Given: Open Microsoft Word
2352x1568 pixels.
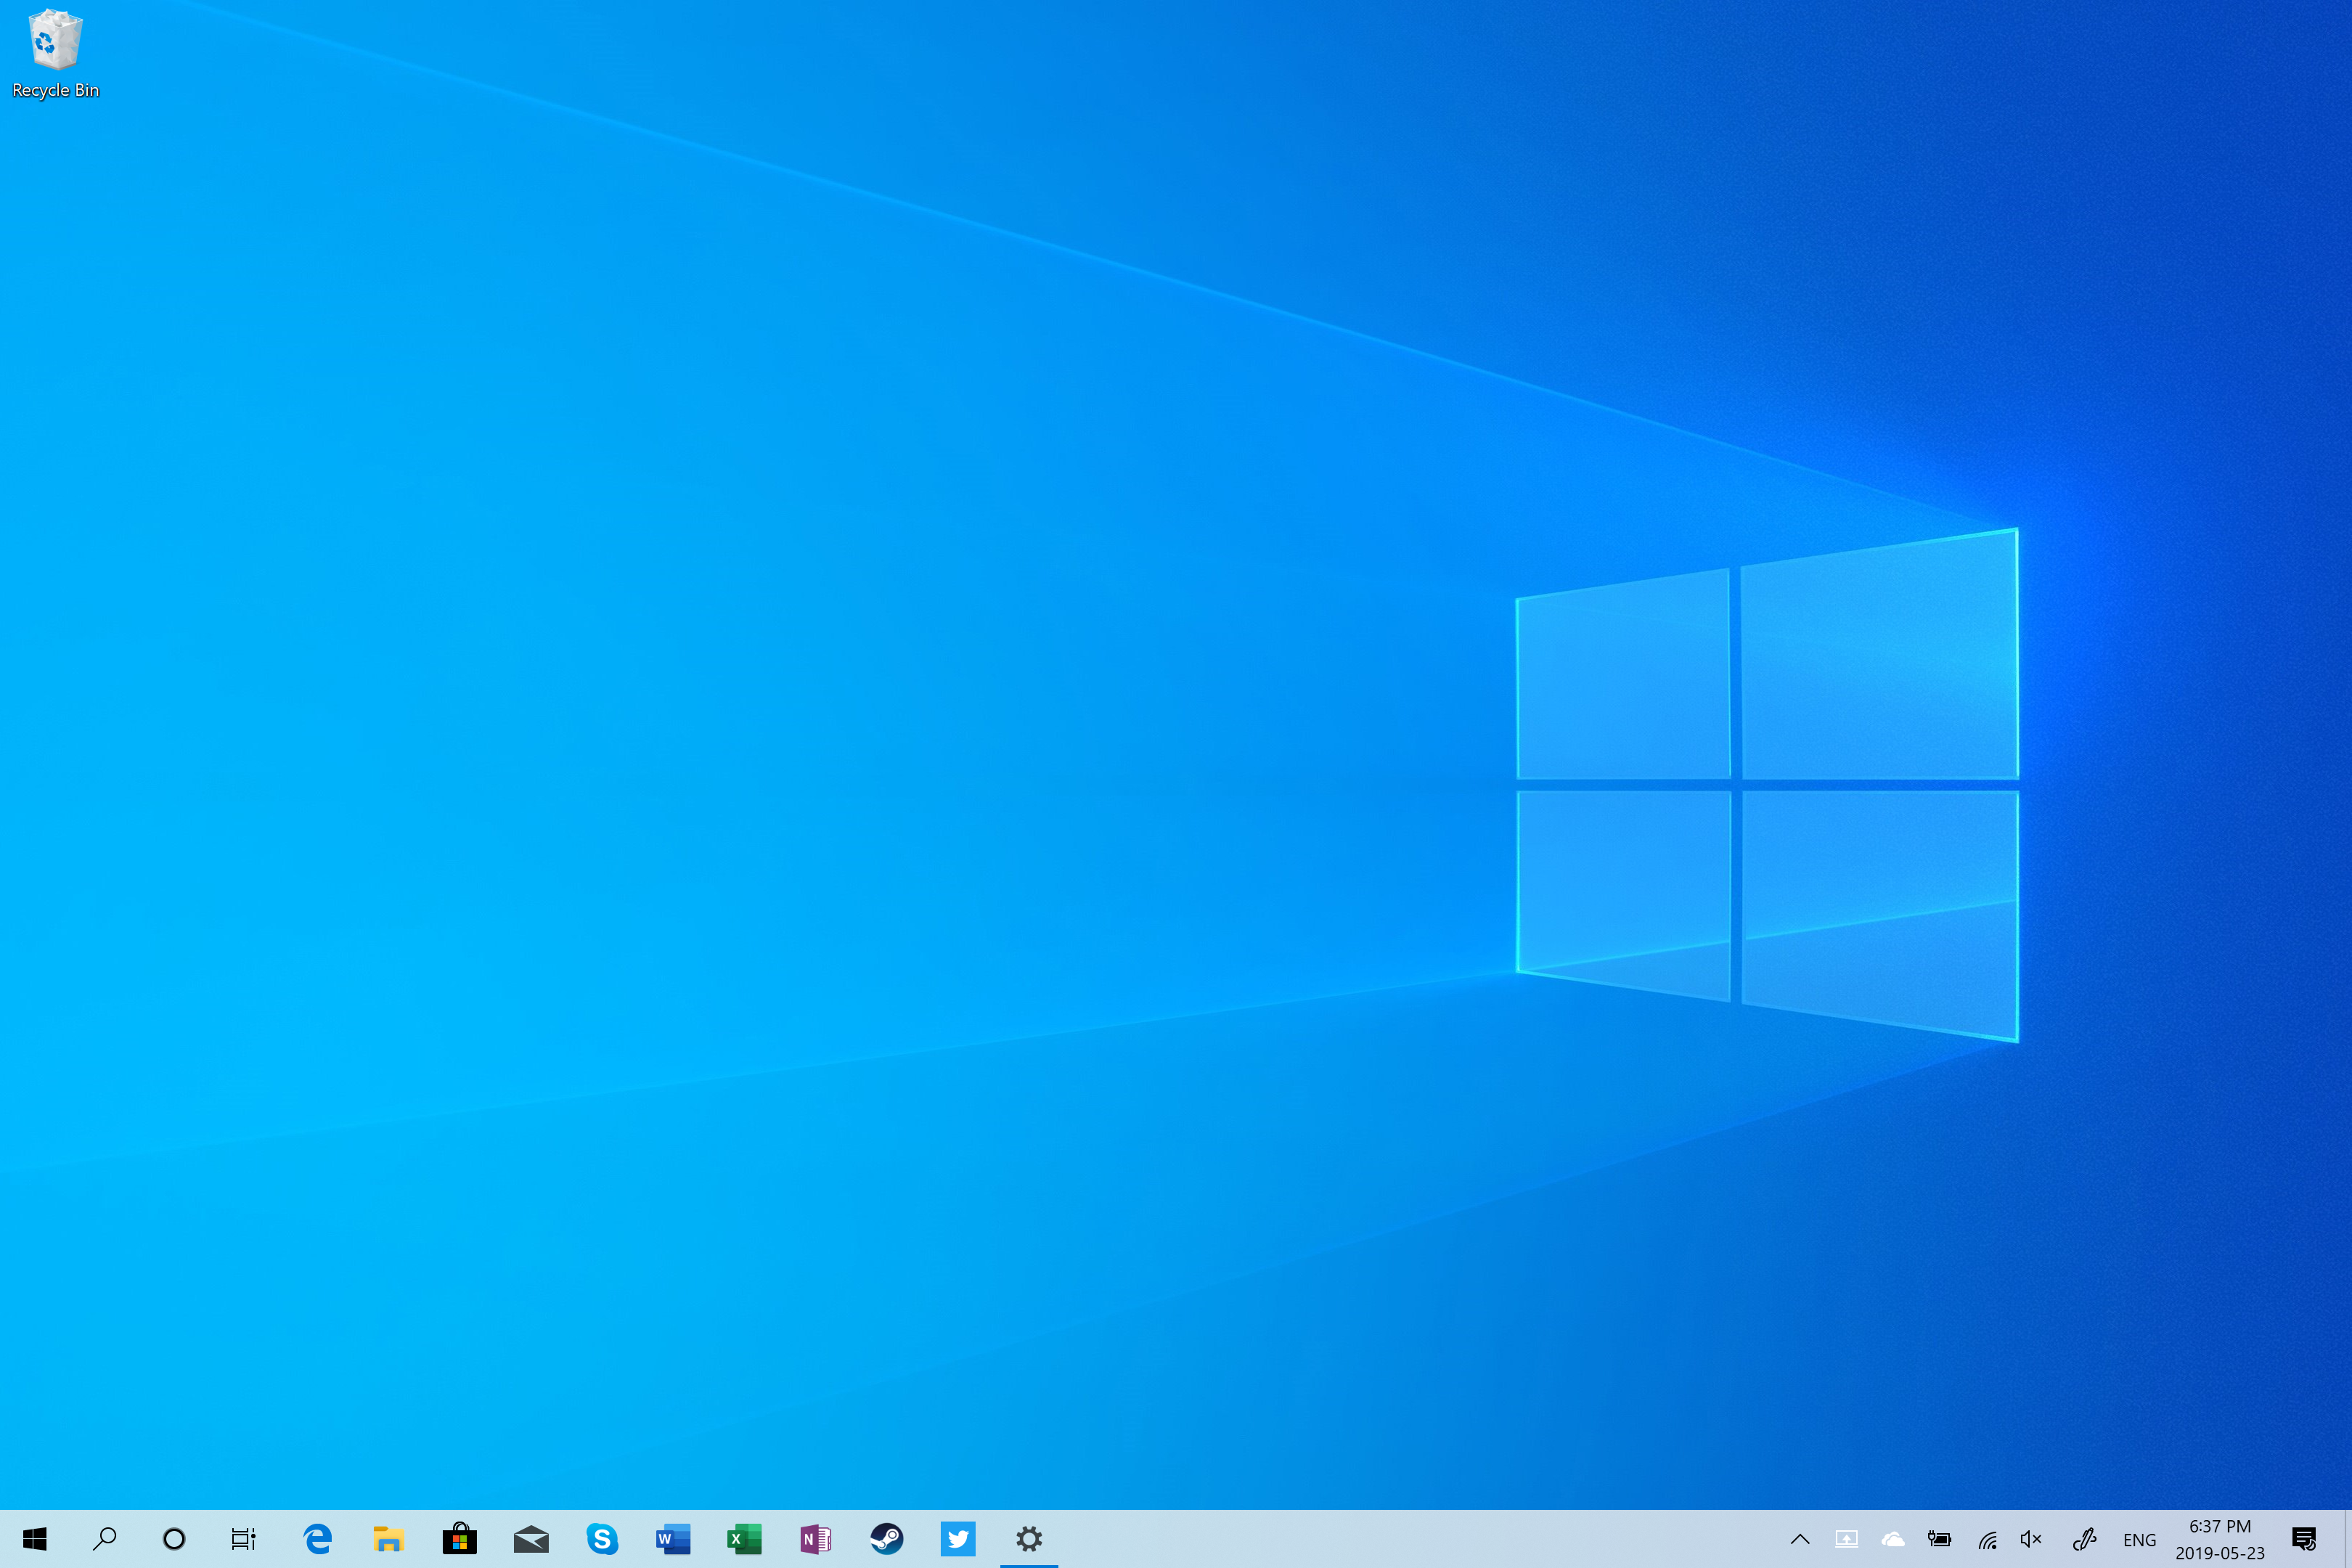Looking at the screenshot, I should (673, 1539).
